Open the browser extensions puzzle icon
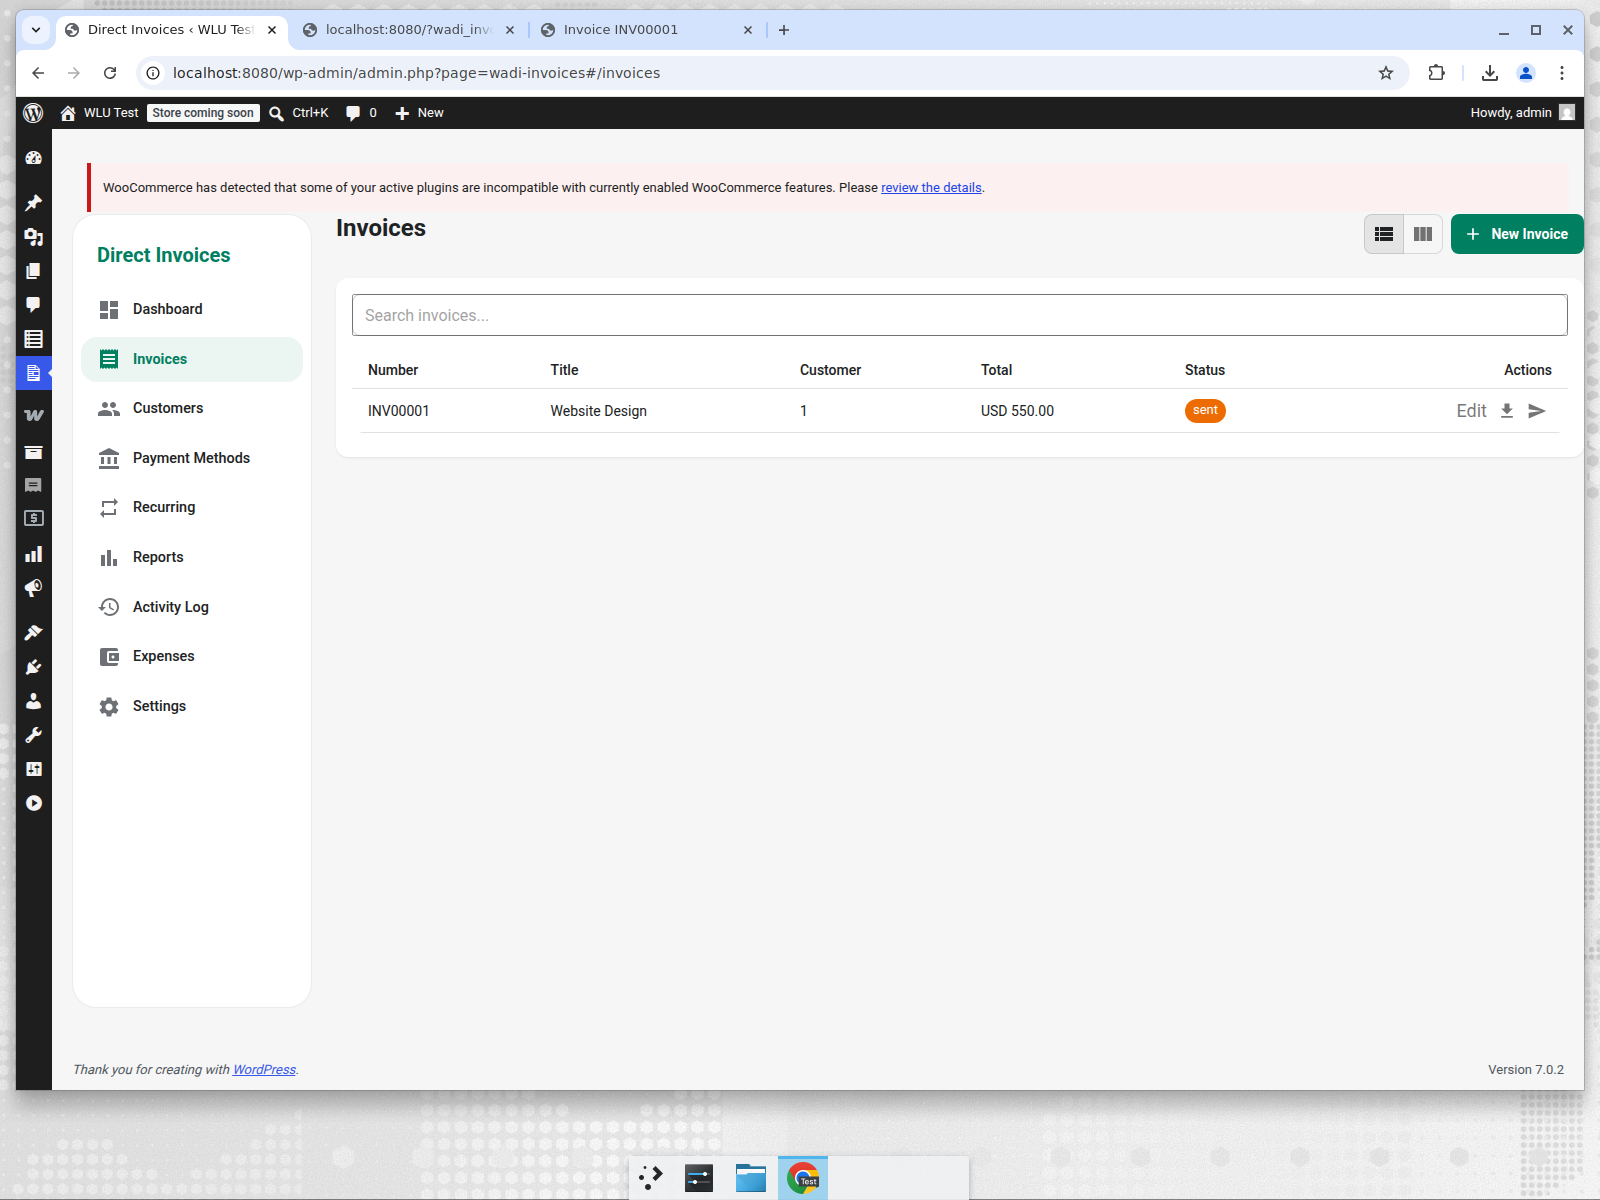Viewport: 1600px width, 1200px height. (1437, 73)
